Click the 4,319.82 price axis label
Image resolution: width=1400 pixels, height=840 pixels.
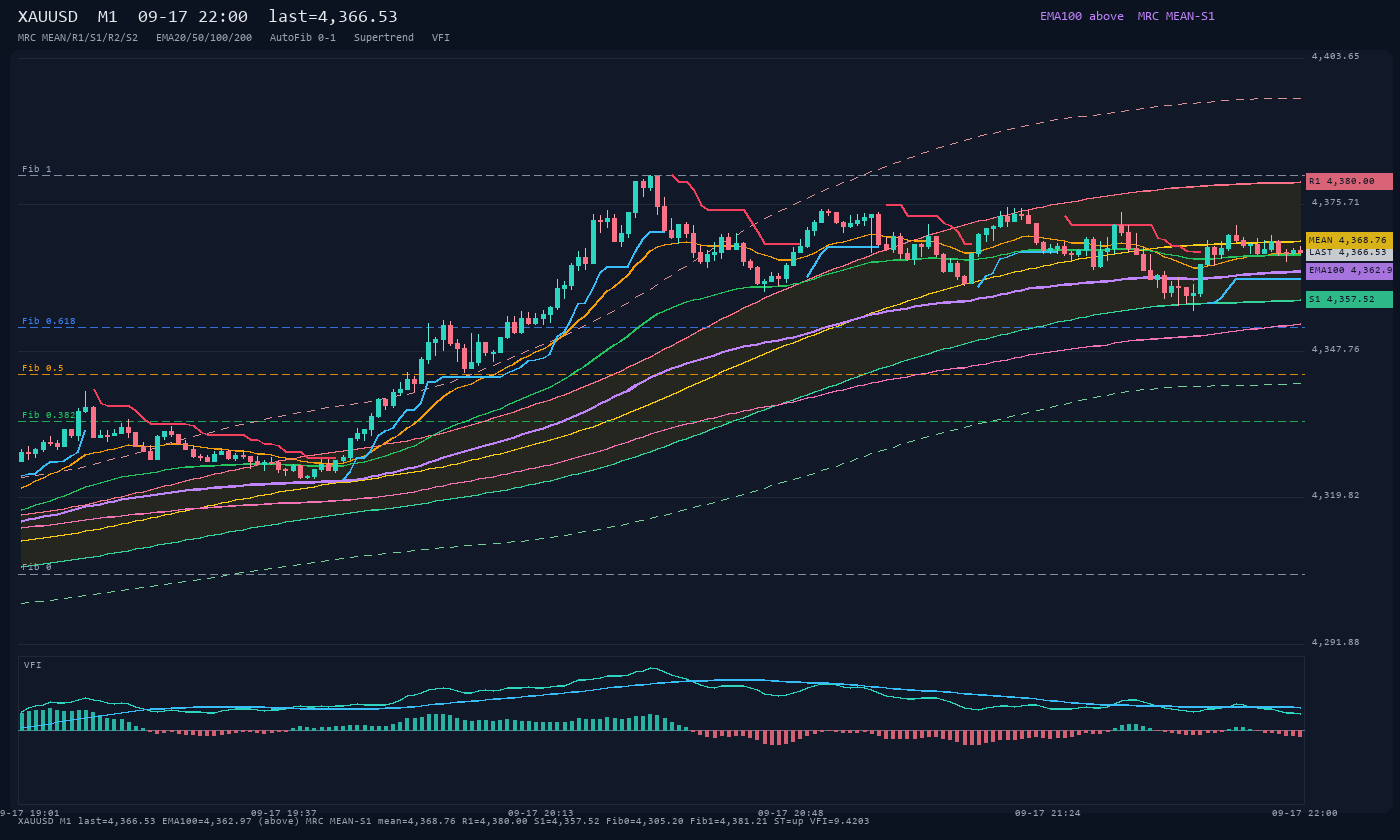pos(1336,495)
